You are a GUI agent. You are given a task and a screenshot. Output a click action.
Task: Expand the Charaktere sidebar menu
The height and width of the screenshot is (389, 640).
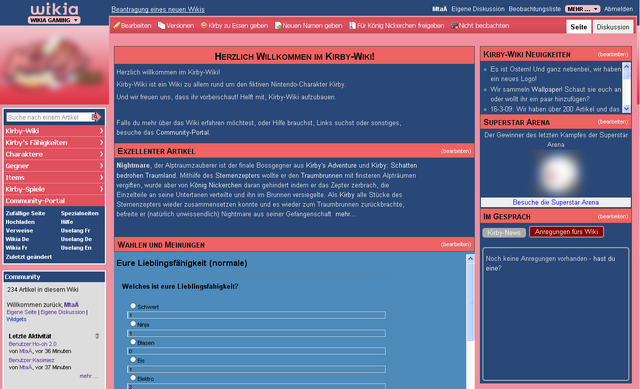[54, 154]
